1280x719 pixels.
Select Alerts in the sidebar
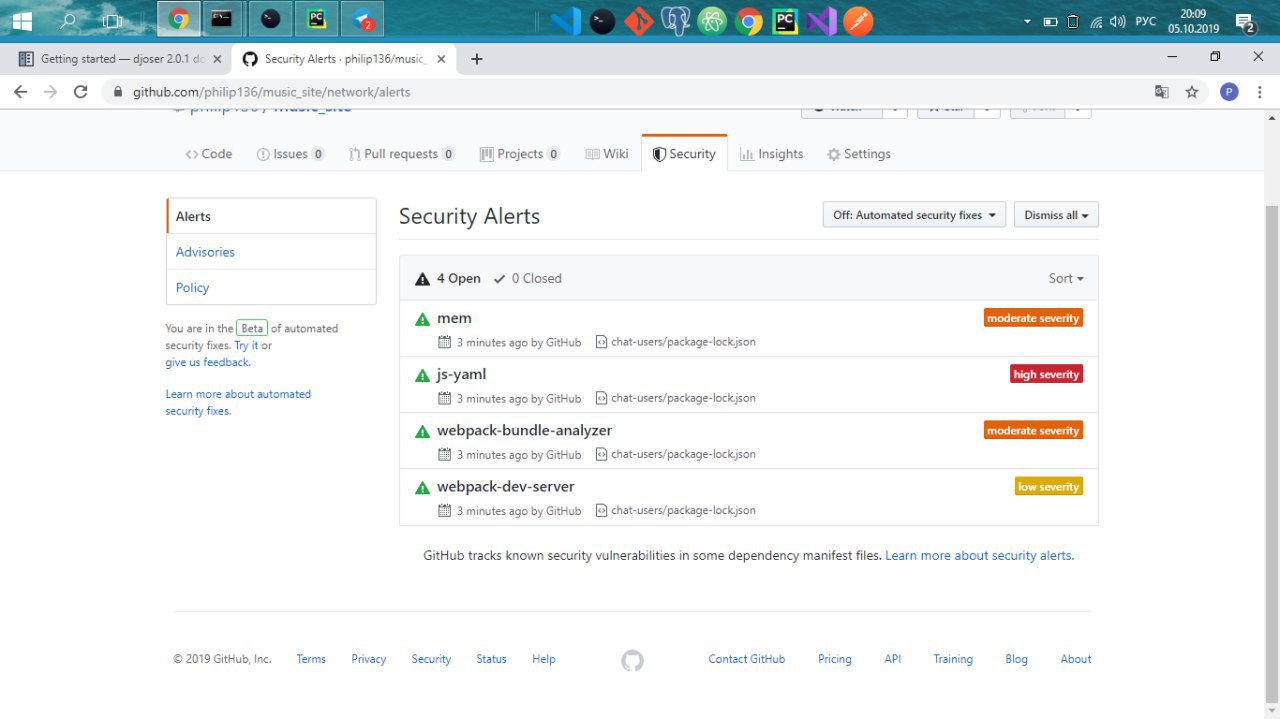[x=271, y=216]
